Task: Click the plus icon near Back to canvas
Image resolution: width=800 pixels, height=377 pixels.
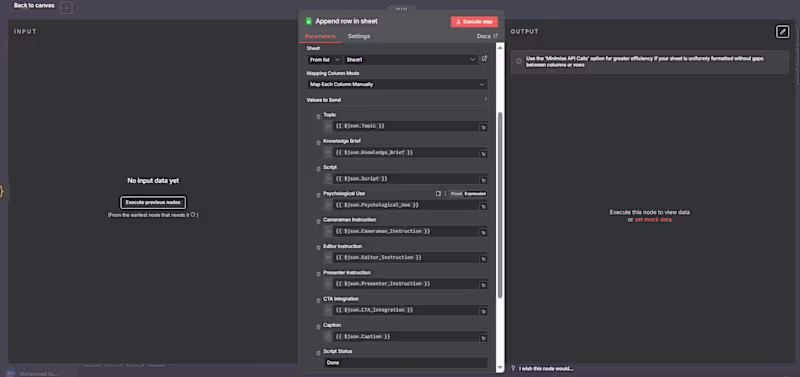Action: [x=66, y=8]
